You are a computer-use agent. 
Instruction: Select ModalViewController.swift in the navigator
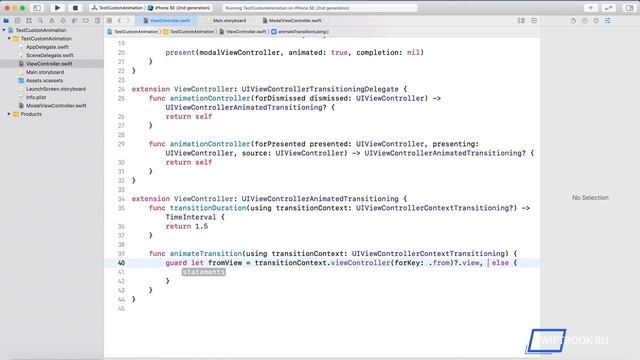point(56,106)
